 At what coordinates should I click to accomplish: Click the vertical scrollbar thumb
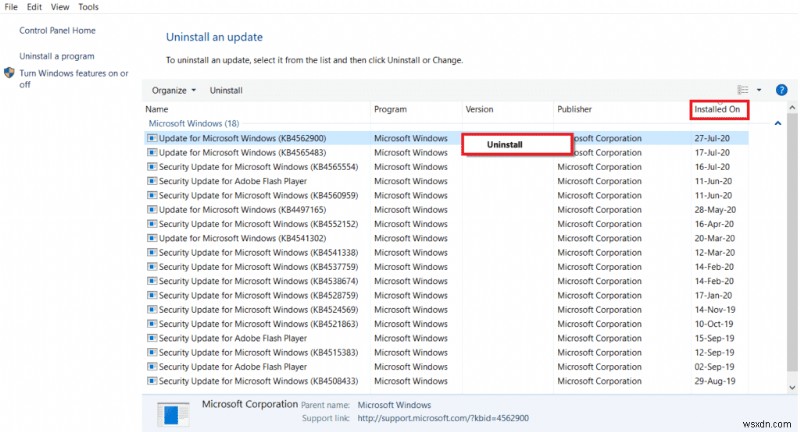(x=792, y=242)
